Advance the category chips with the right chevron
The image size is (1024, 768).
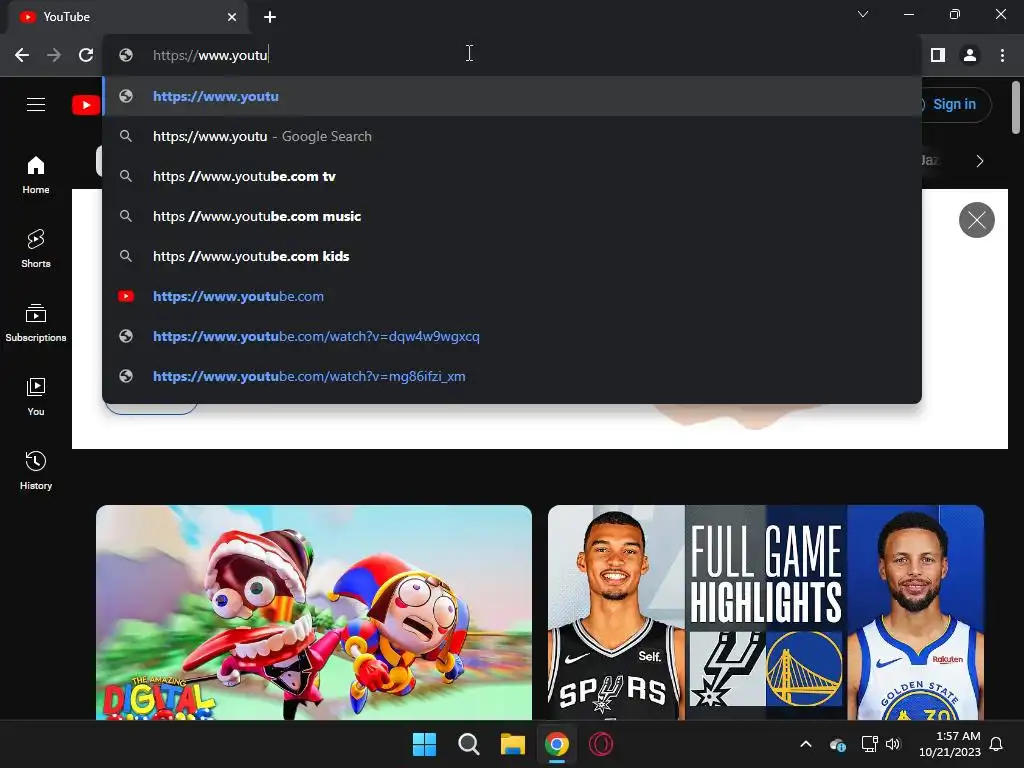tap(980, 161)
